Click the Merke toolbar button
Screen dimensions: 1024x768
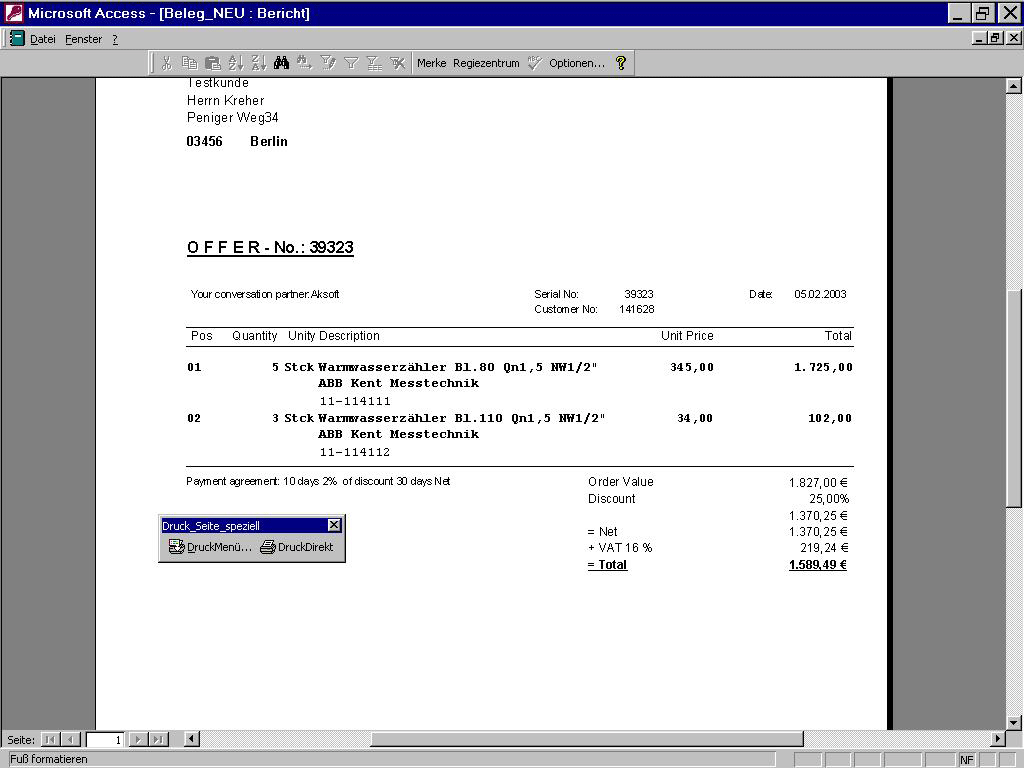pyautogui.click(x=431, y=63)
